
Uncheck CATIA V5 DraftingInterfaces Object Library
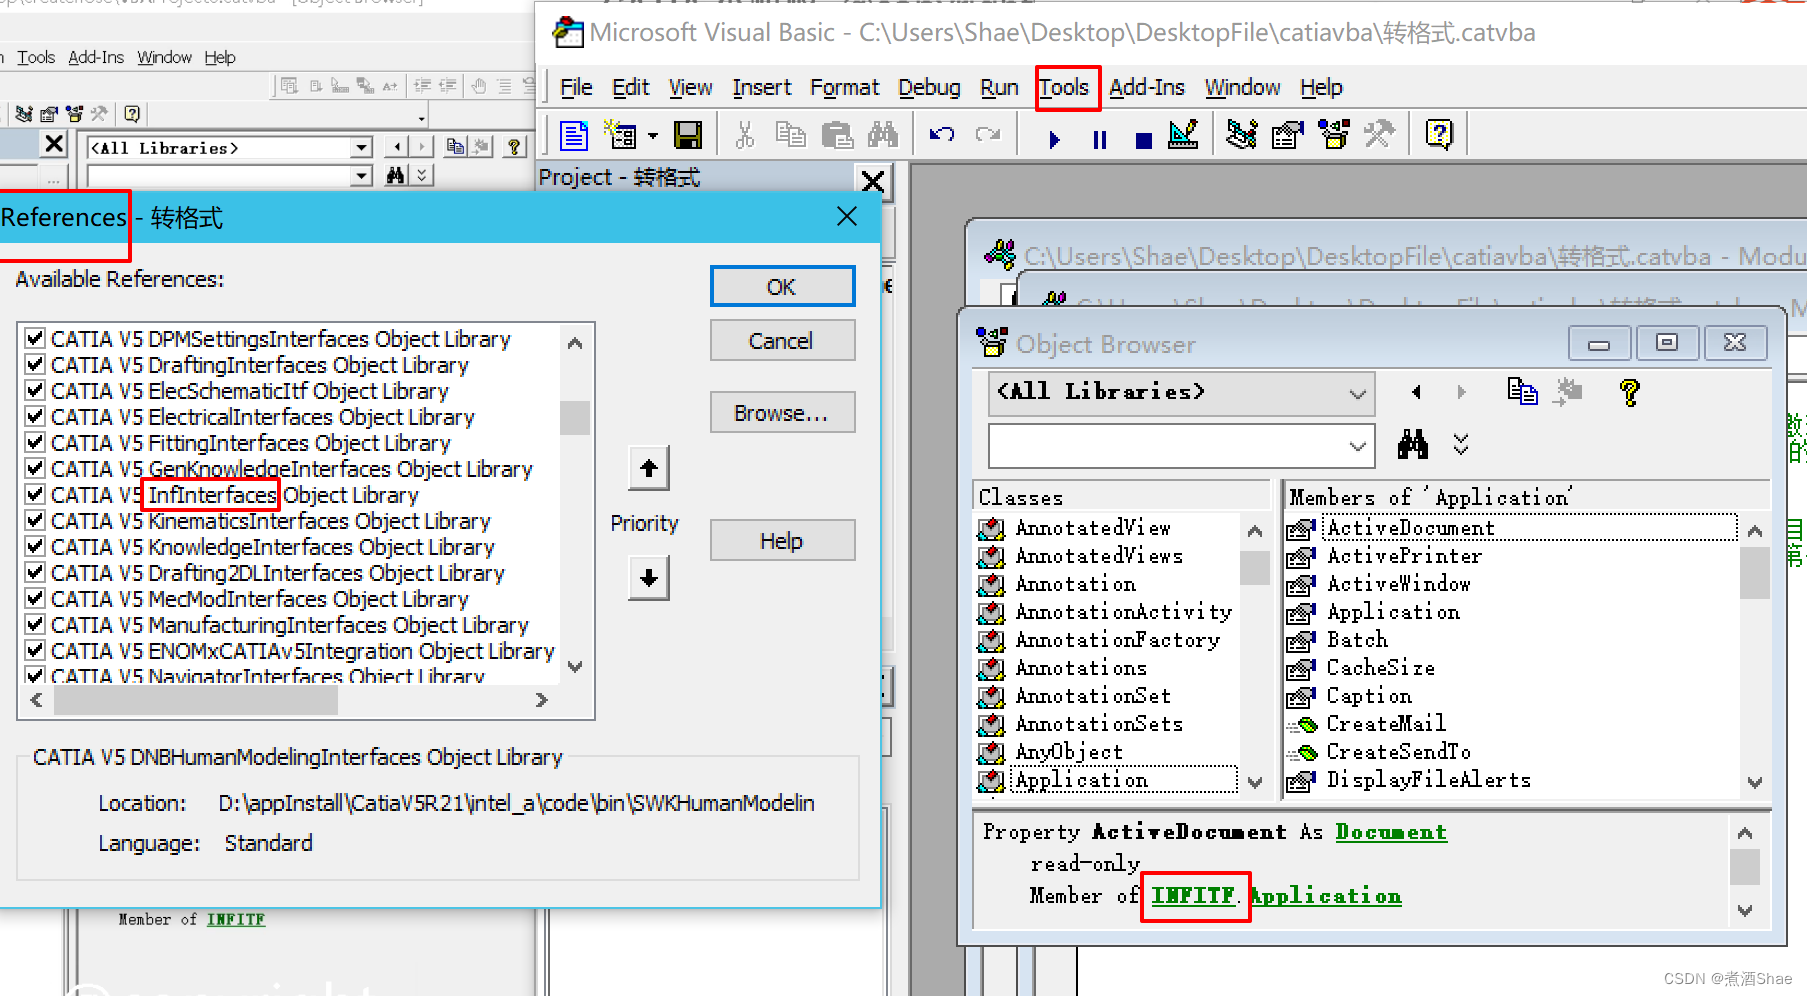pyautogui.click(x=35, y=364)
